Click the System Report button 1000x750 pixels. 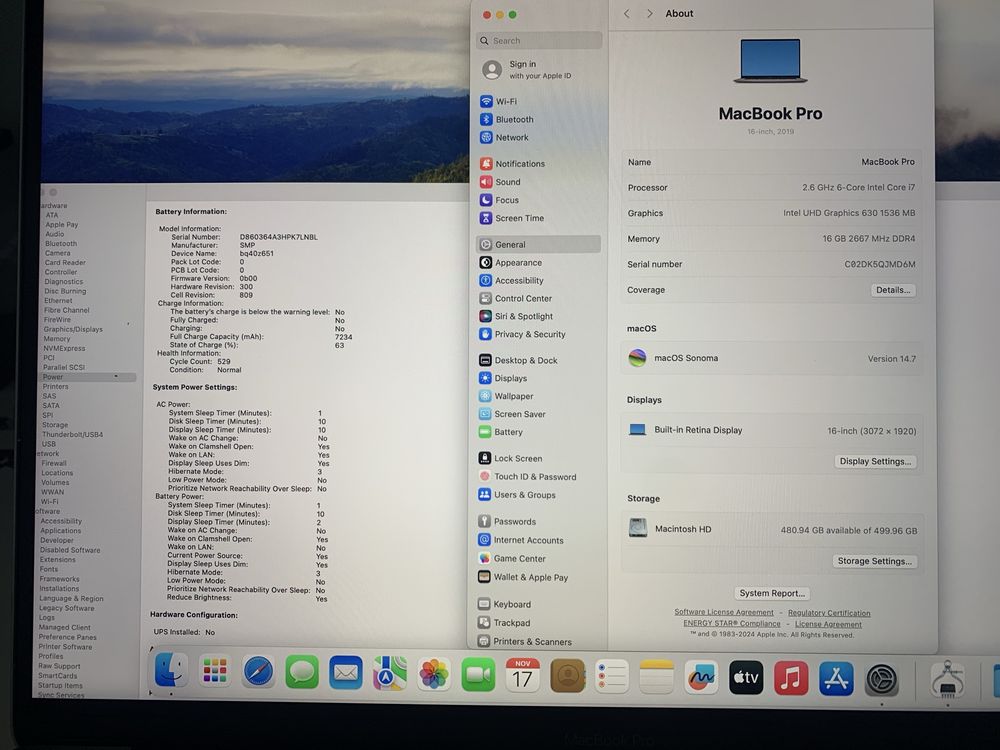point(772,593)
